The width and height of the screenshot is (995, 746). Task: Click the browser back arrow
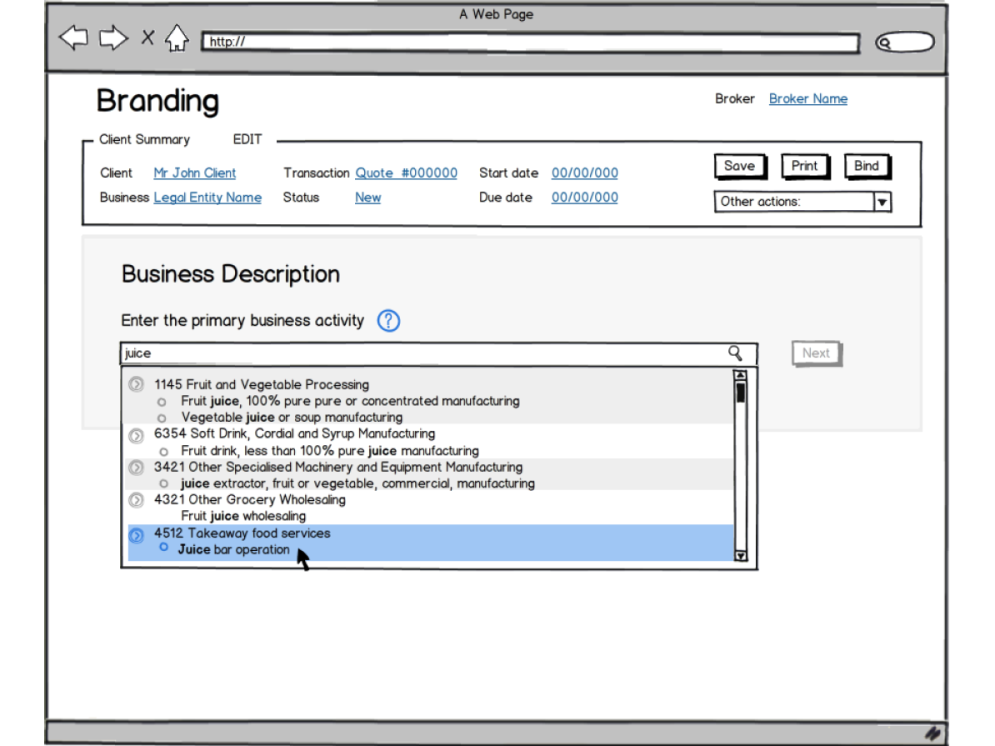point(74,38)
